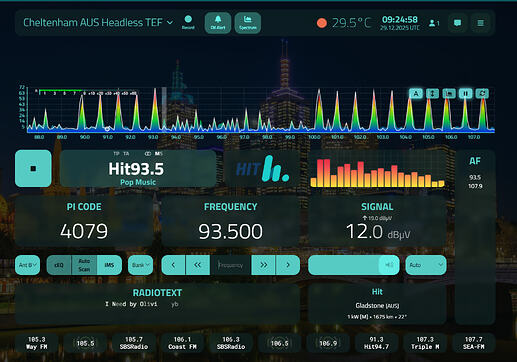Tune to preset 107.7 SEA-FM
Screen dimensions: 517x362
point(473,343)
